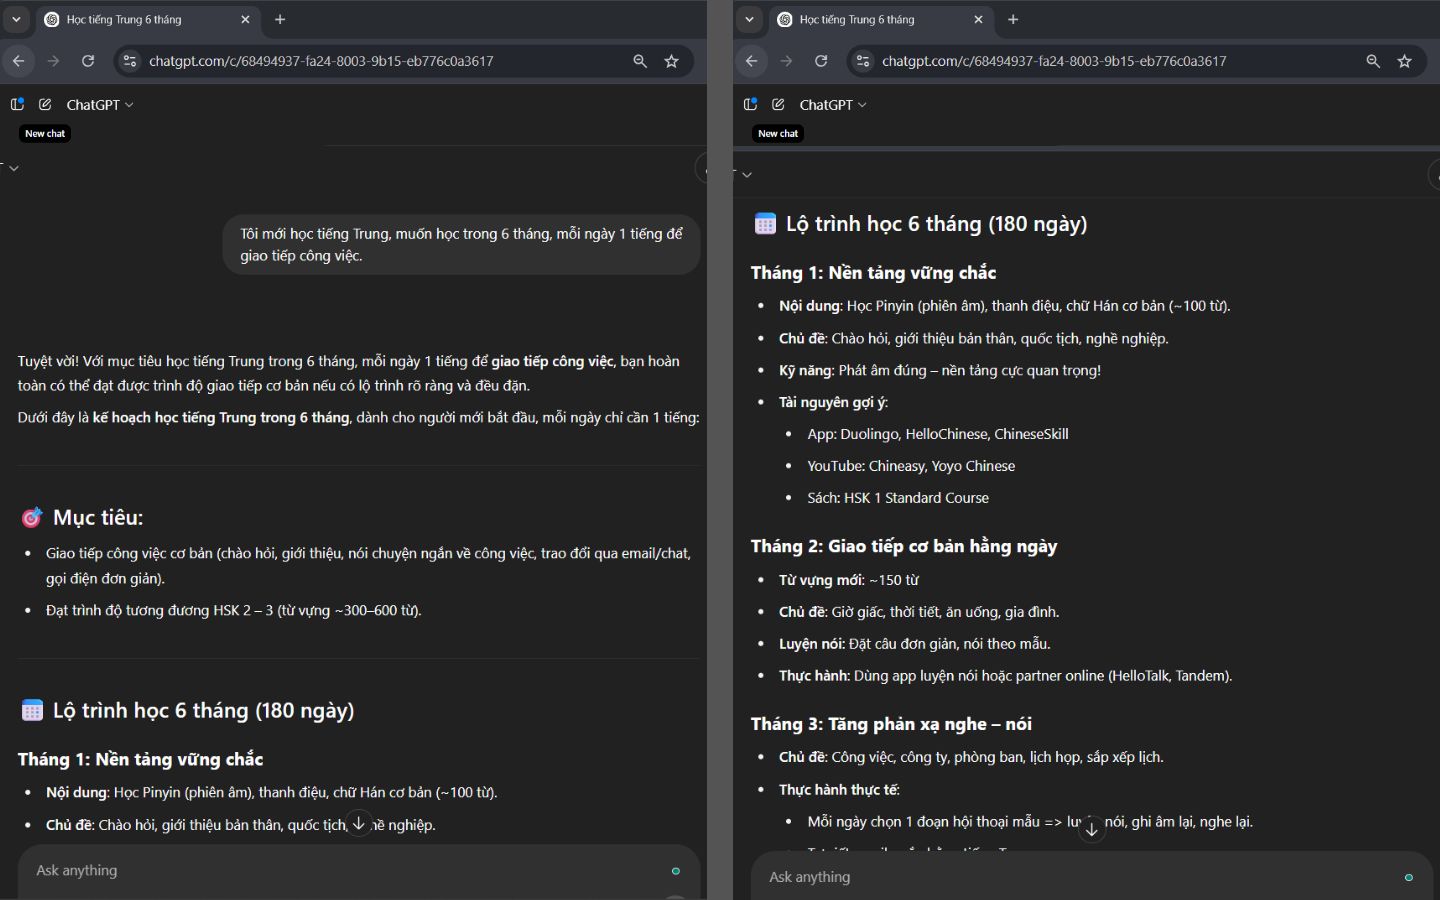This screenshot has height=900, width=1440.
Task: Toggle the sidebar in right ChatGPT window
Action: 750,105
